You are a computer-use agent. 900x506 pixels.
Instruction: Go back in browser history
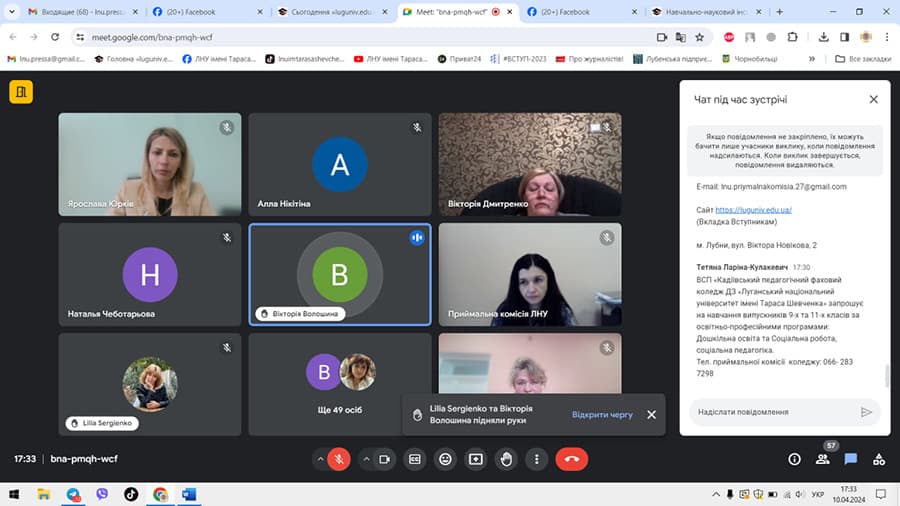13,37
